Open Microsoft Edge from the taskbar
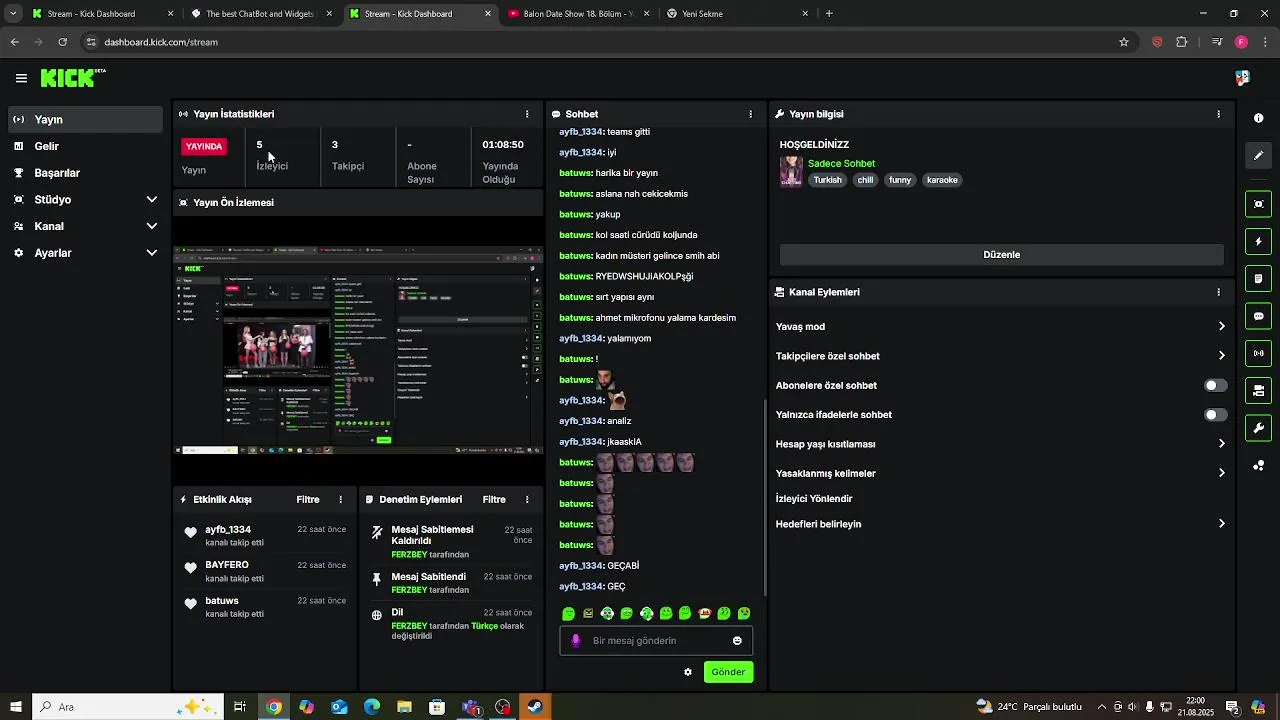Screen dimensions: 1280x720 [371, 707]
